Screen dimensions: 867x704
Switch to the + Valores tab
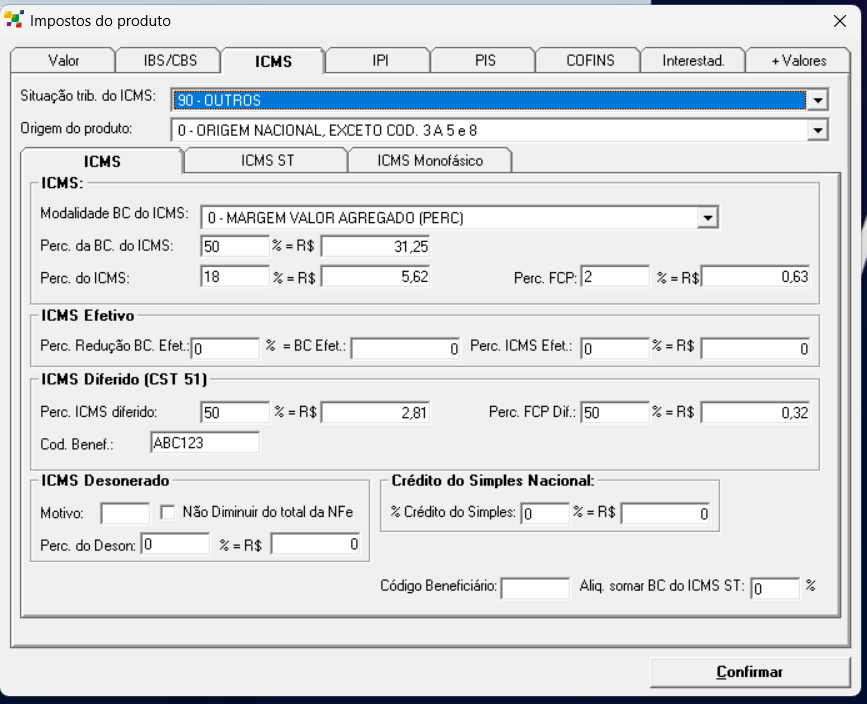tap(798, 61)
